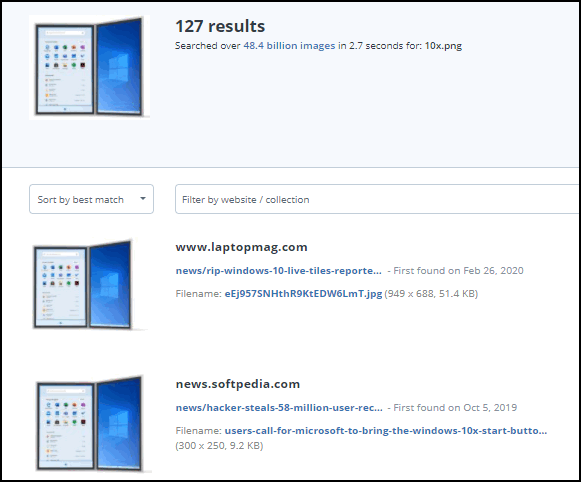Click the 10x.png search filename text
This screenshot has height=482, width=581.
coord(443,46)
